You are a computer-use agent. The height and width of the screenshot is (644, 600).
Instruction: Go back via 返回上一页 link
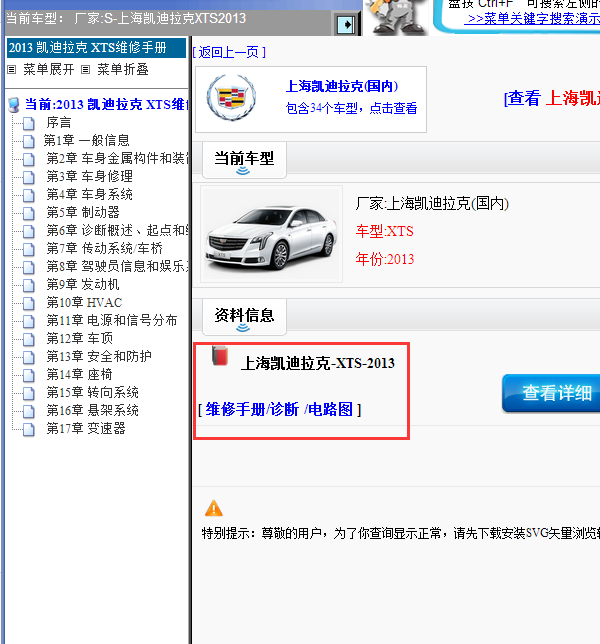229,52
